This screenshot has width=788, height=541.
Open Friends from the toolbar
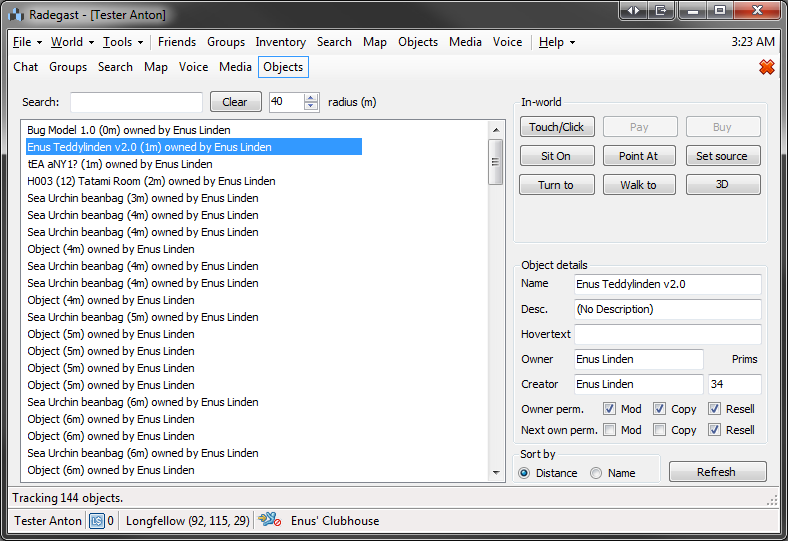pos(177,42)
